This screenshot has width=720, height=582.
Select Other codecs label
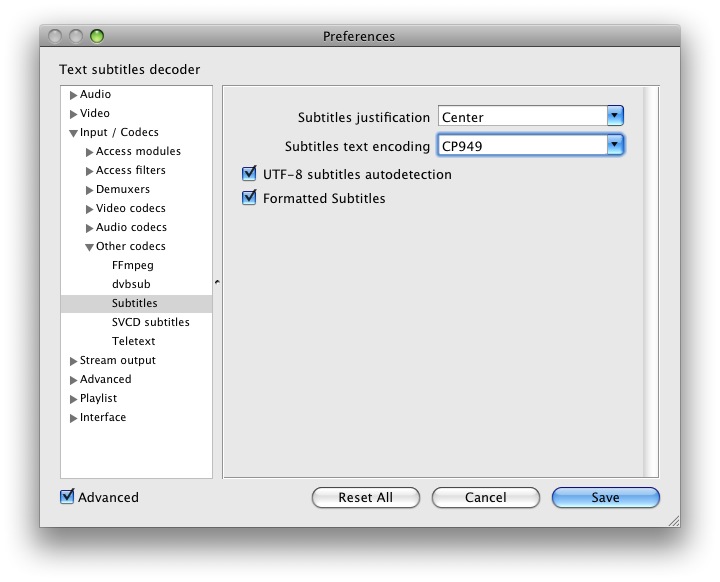130,246
